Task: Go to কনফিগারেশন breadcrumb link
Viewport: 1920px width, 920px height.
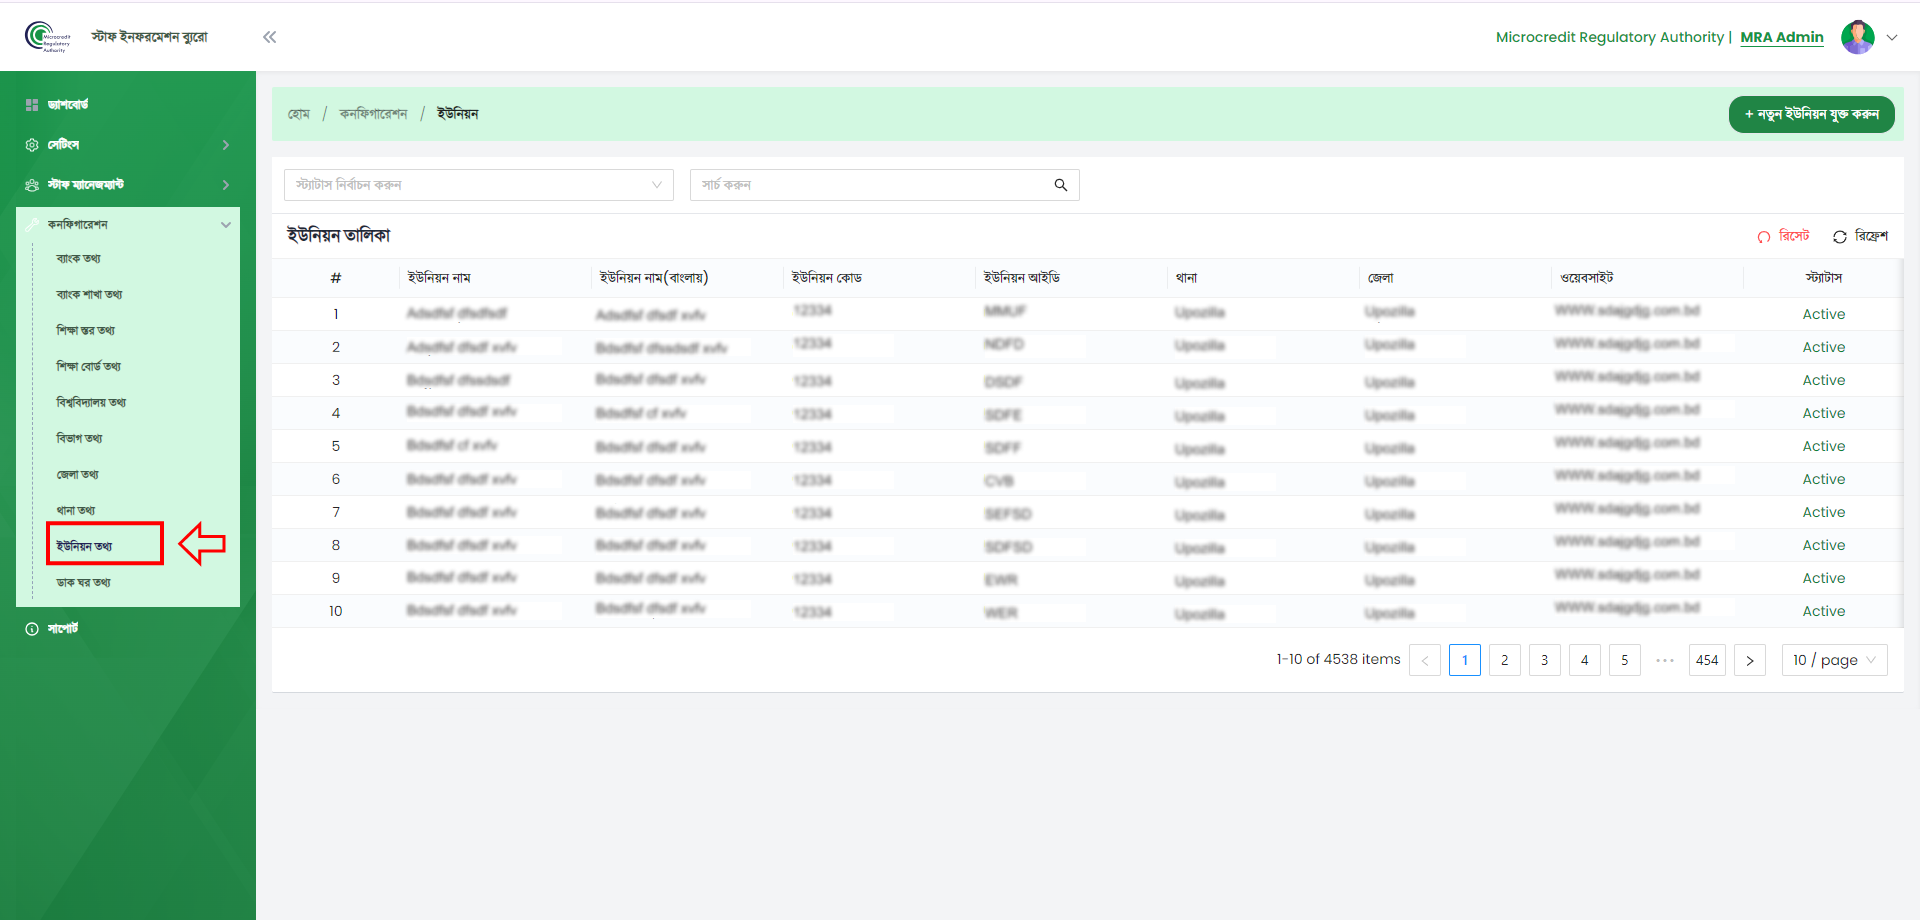Action: [373, 114]
